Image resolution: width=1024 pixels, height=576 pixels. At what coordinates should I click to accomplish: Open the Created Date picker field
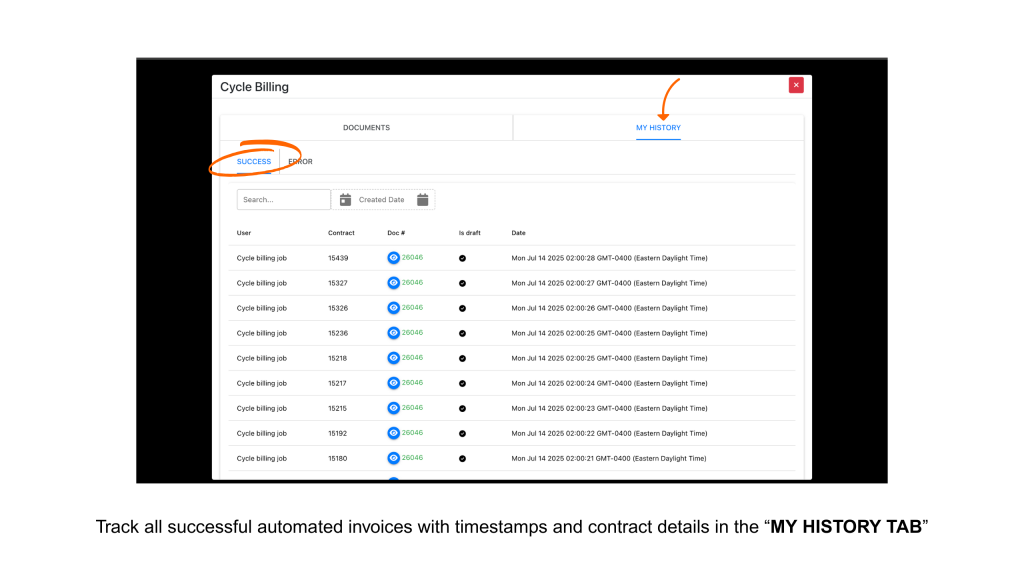coord(382,200)
